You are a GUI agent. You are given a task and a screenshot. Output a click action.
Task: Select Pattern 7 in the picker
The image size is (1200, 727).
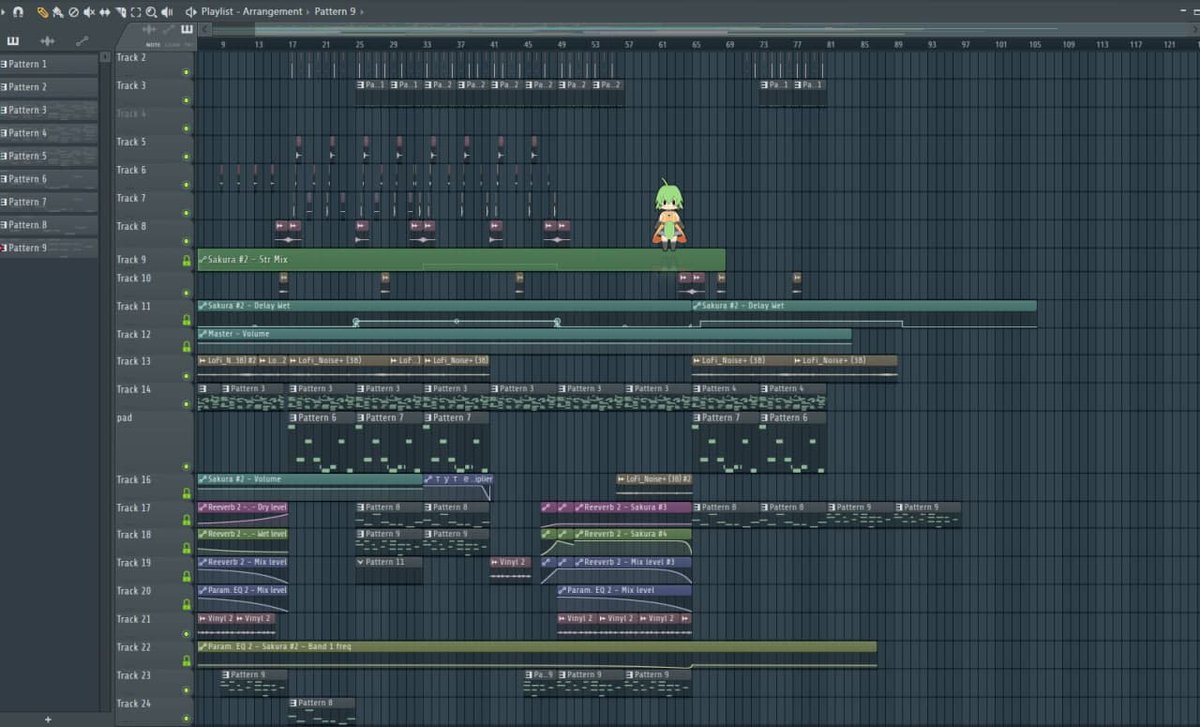(49, 202)
